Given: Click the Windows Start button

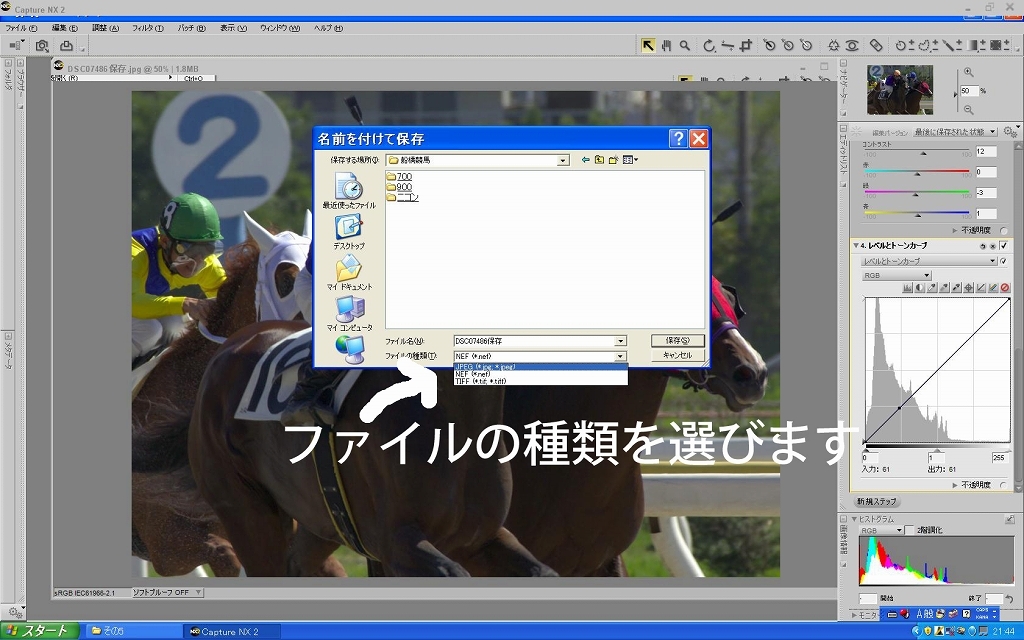Looking at the screenshot, I should click(x=40, y=631).
